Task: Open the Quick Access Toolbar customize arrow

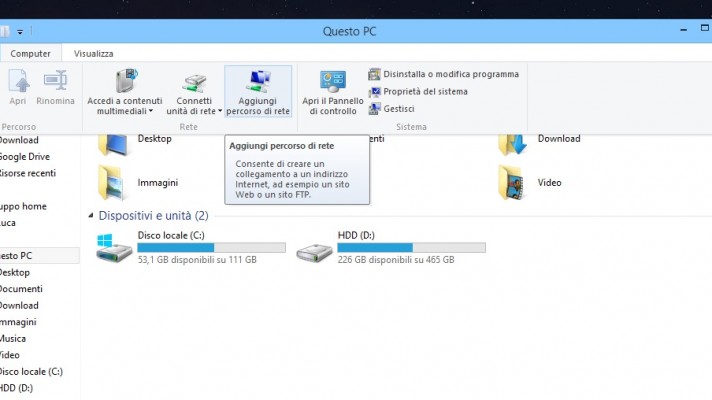Action: [x=20, y=32]
